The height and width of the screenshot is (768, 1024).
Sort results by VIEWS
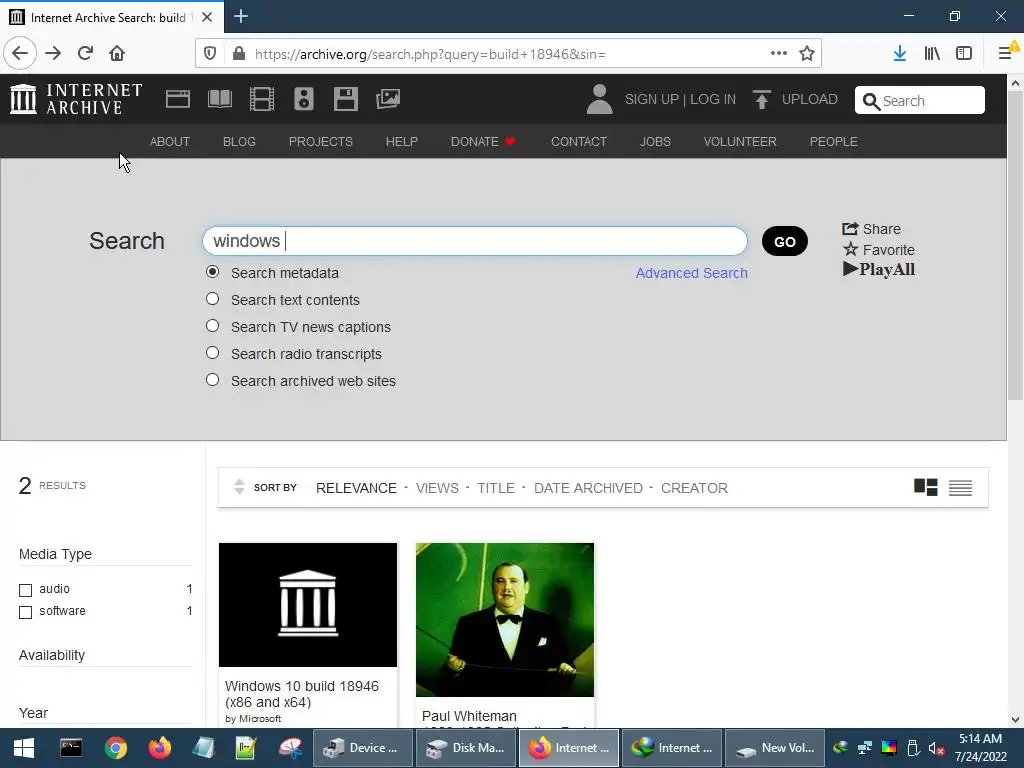pyautogui.click(x=437, y=488)
